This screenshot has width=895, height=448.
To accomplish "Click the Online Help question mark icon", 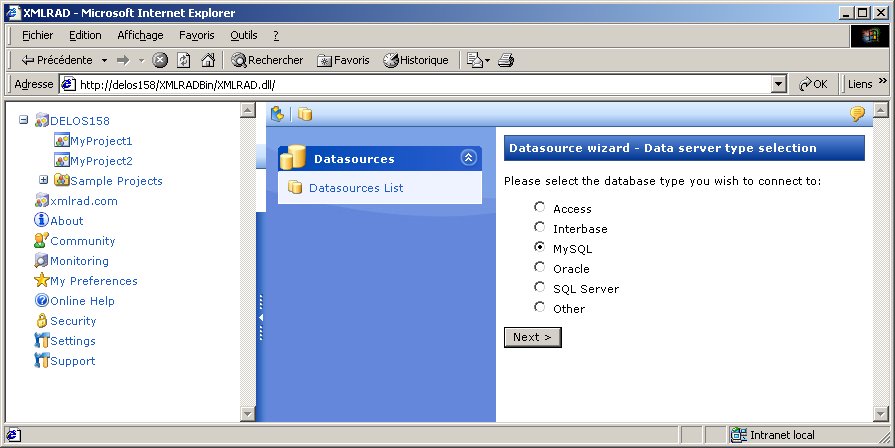I will (x=42, y=301).
